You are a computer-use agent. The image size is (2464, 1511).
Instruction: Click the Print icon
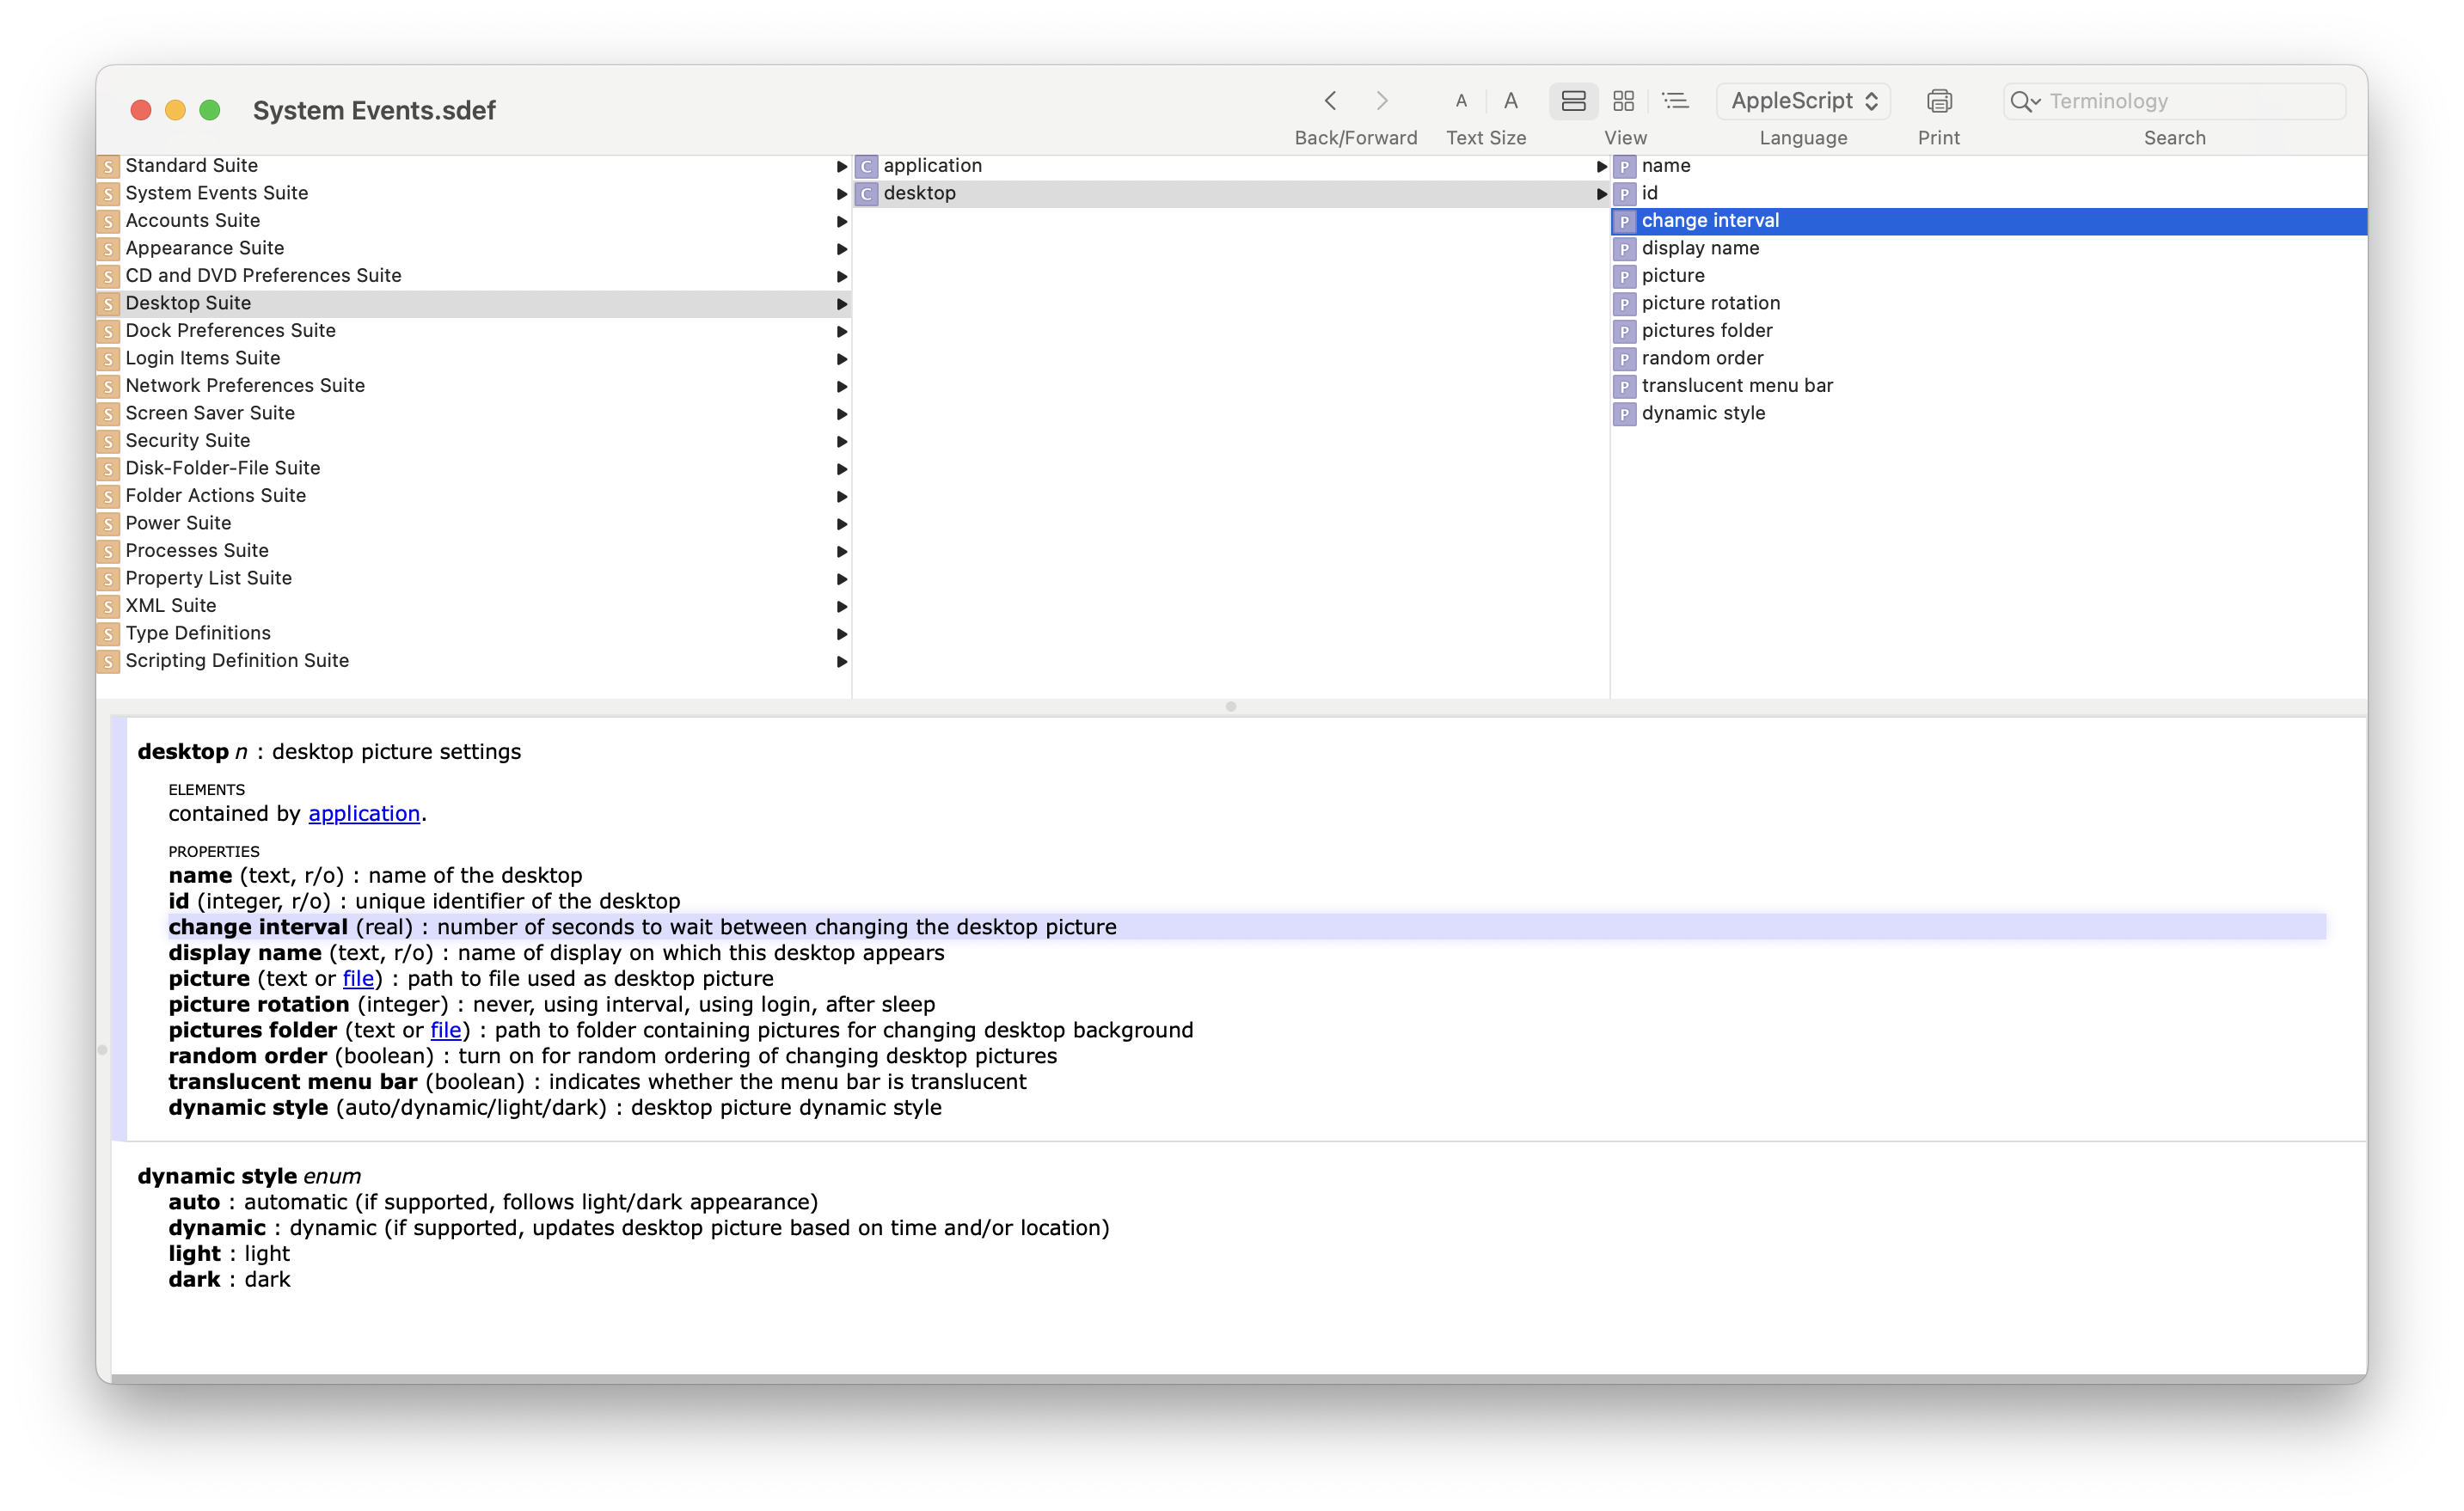(x=1939, y=101)
